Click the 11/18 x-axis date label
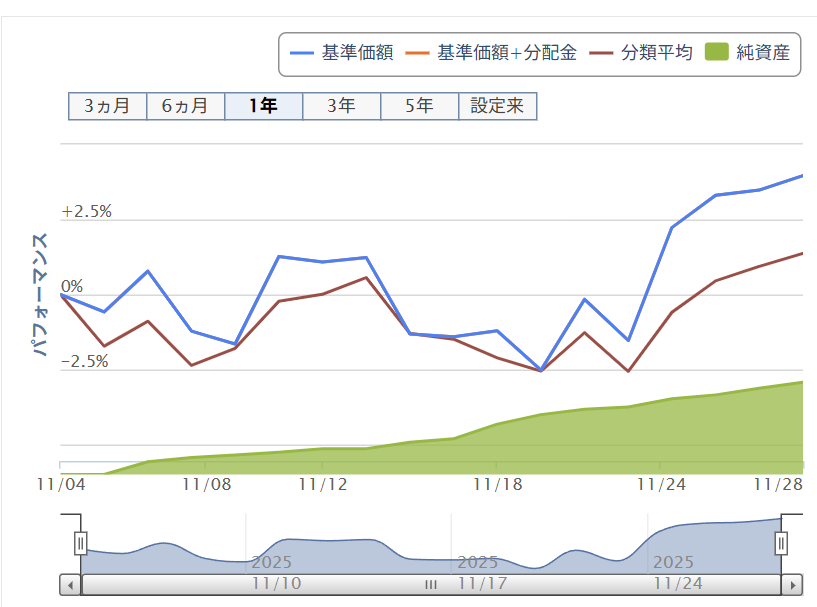Viewport: 817px width, 607px height. coord(497,484)
